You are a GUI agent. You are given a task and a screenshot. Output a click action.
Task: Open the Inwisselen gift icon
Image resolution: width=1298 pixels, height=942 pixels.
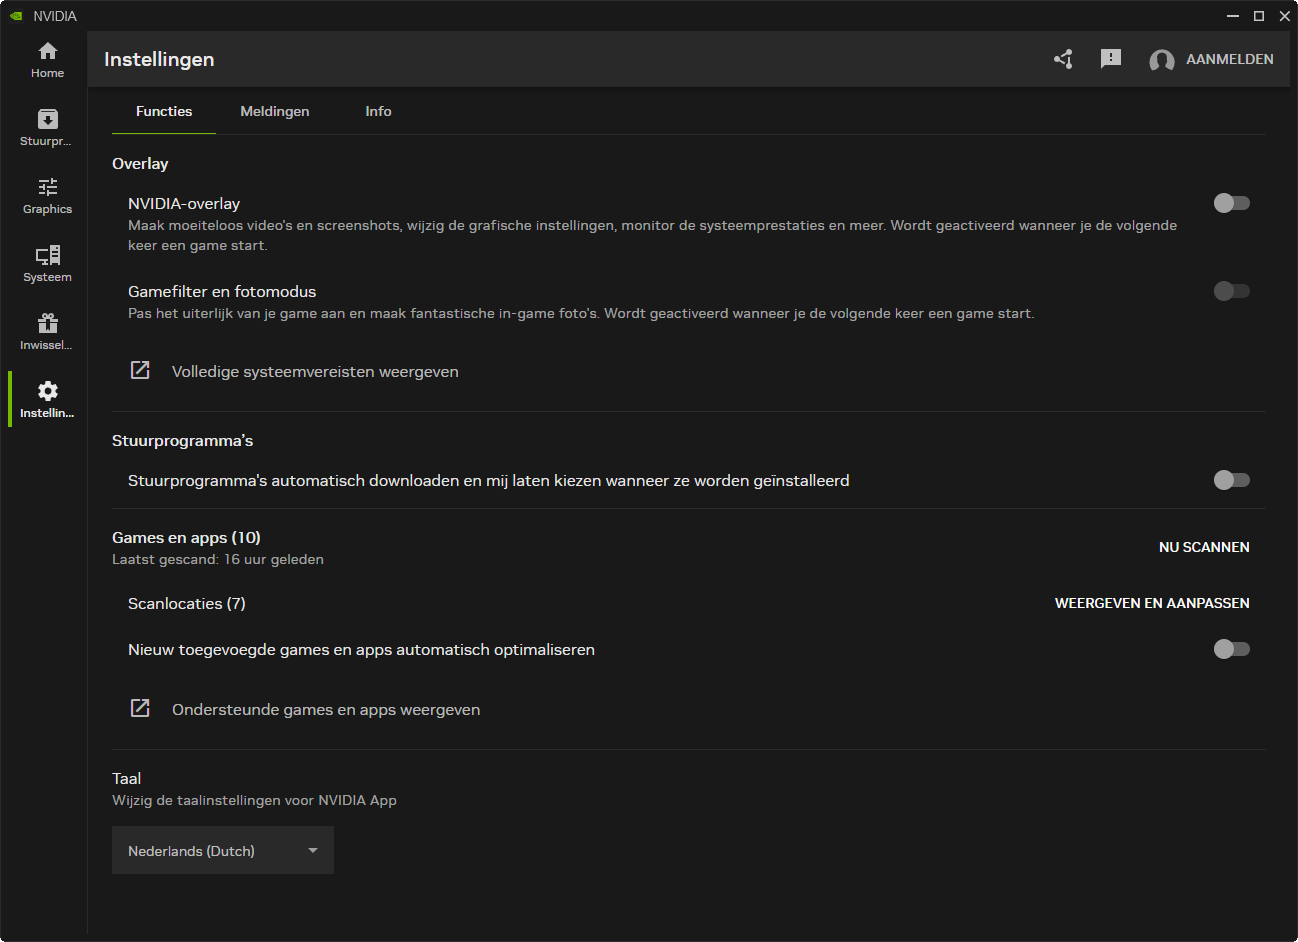pyautogui.click(x=47, y=332)
